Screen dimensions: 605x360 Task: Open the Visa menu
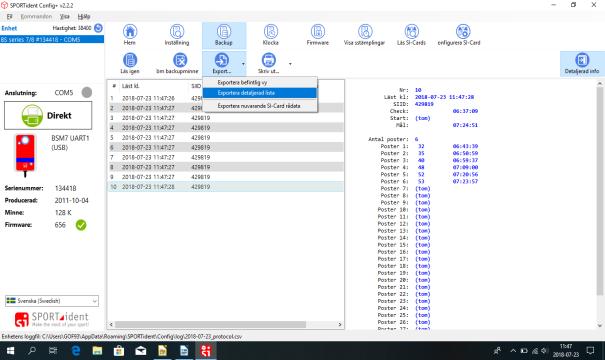tap(64, 16)
